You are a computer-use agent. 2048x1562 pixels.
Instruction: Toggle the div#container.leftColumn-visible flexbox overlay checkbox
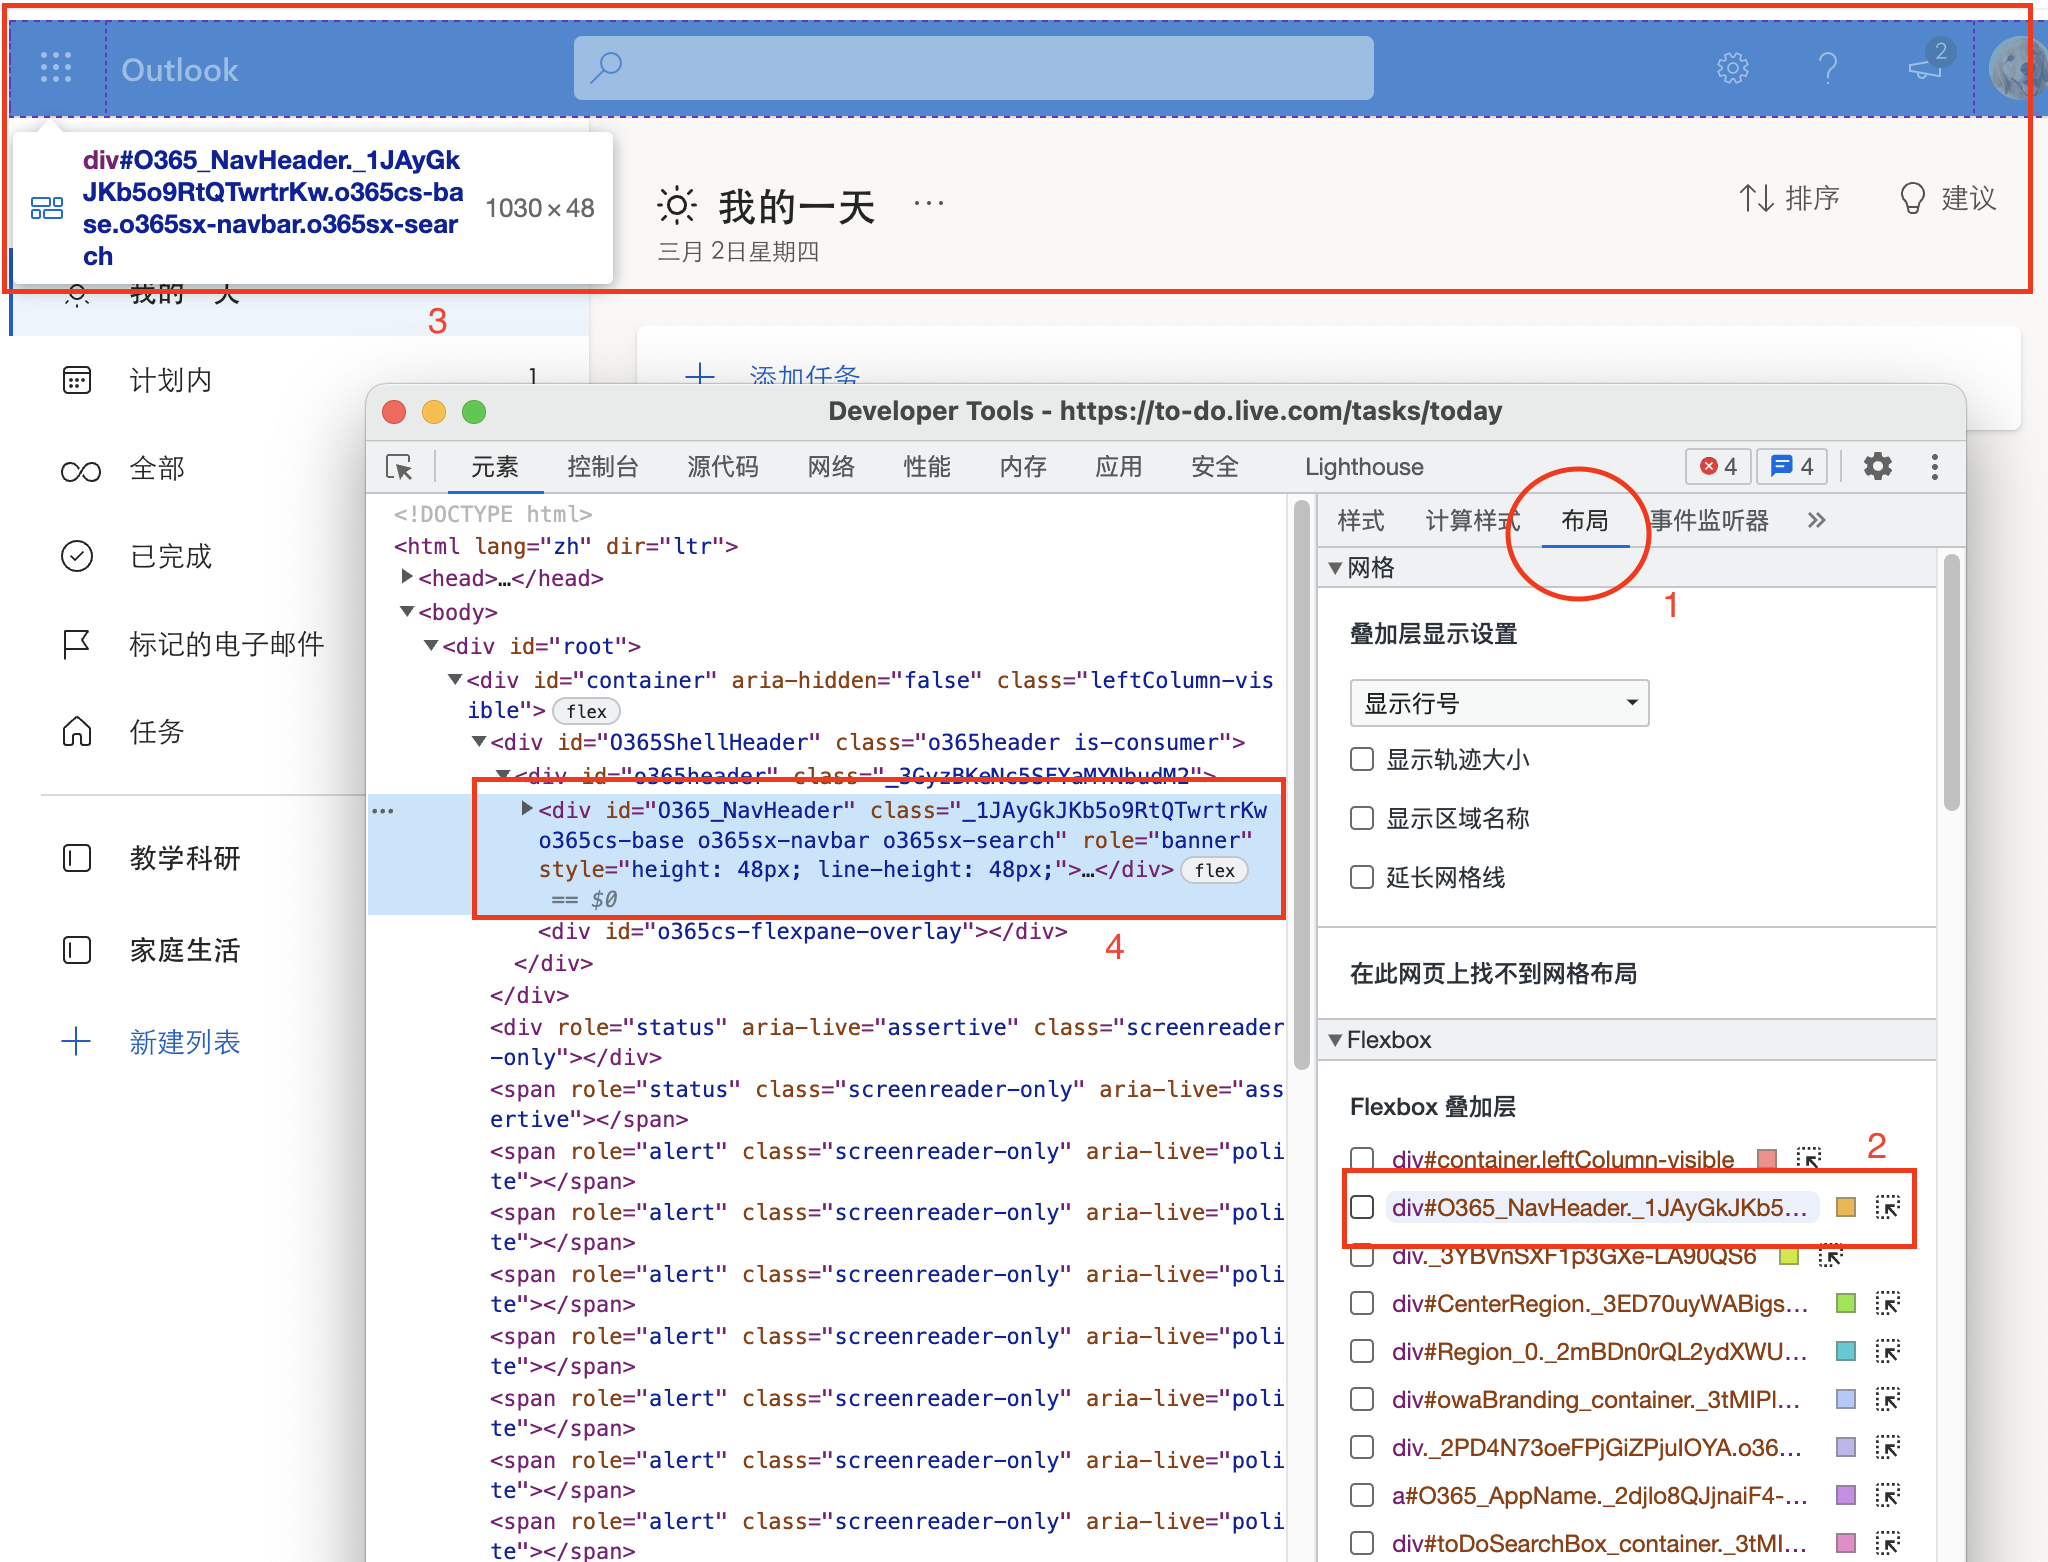(x=1361, y=1159)
